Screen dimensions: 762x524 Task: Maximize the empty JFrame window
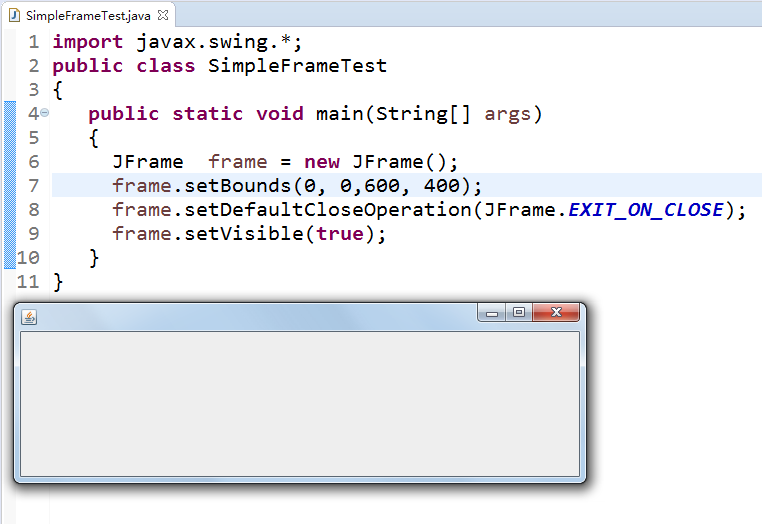[x=519, y=313]
